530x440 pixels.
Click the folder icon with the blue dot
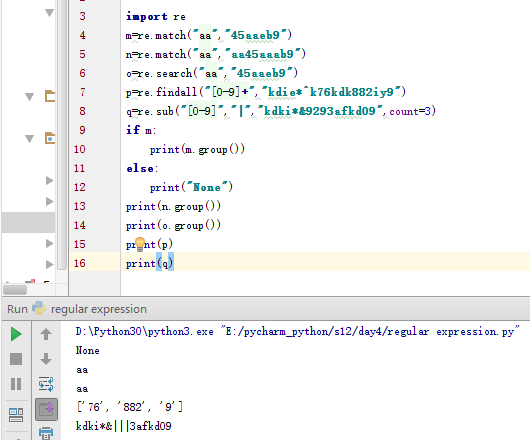(x=50, y=138)
